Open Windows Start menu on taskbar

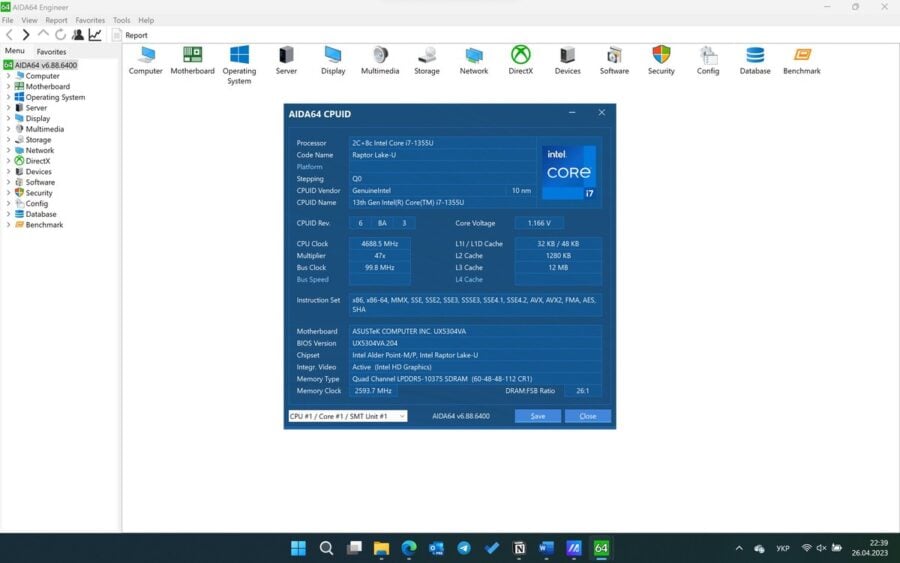click(298, 548)
